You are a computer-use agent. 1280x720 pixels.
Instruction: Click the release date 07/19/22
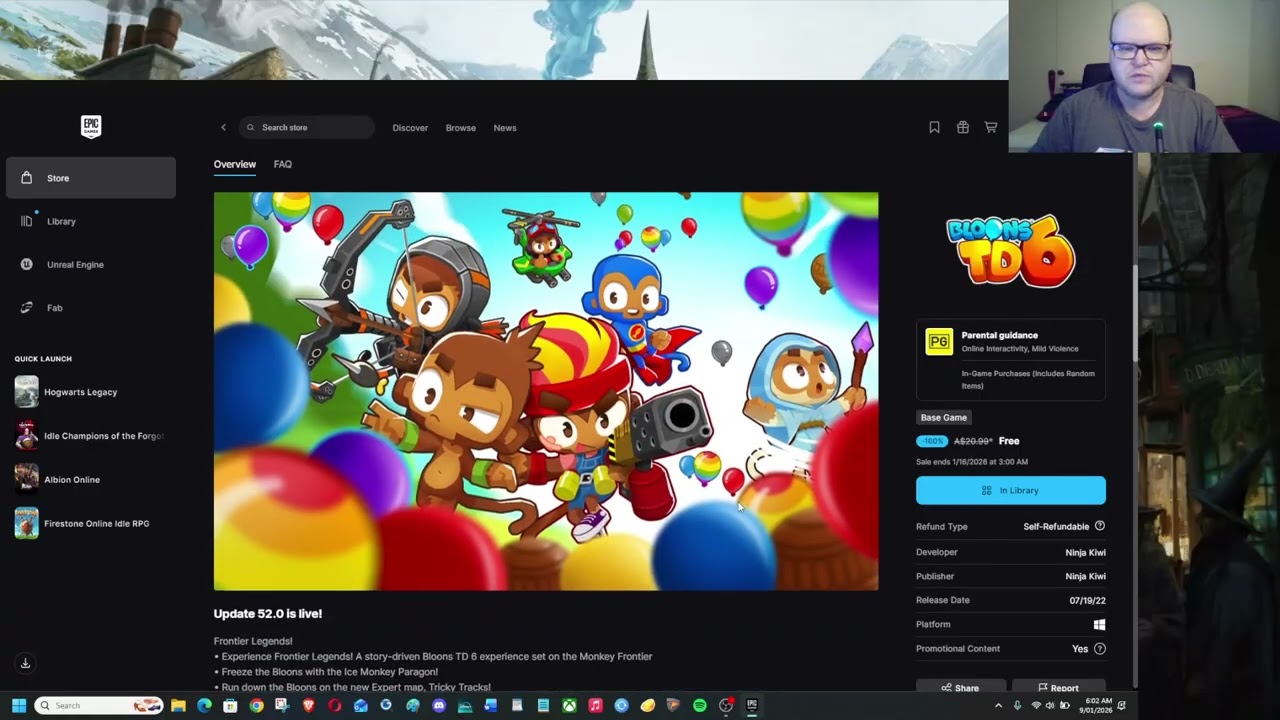[1087, 600]
